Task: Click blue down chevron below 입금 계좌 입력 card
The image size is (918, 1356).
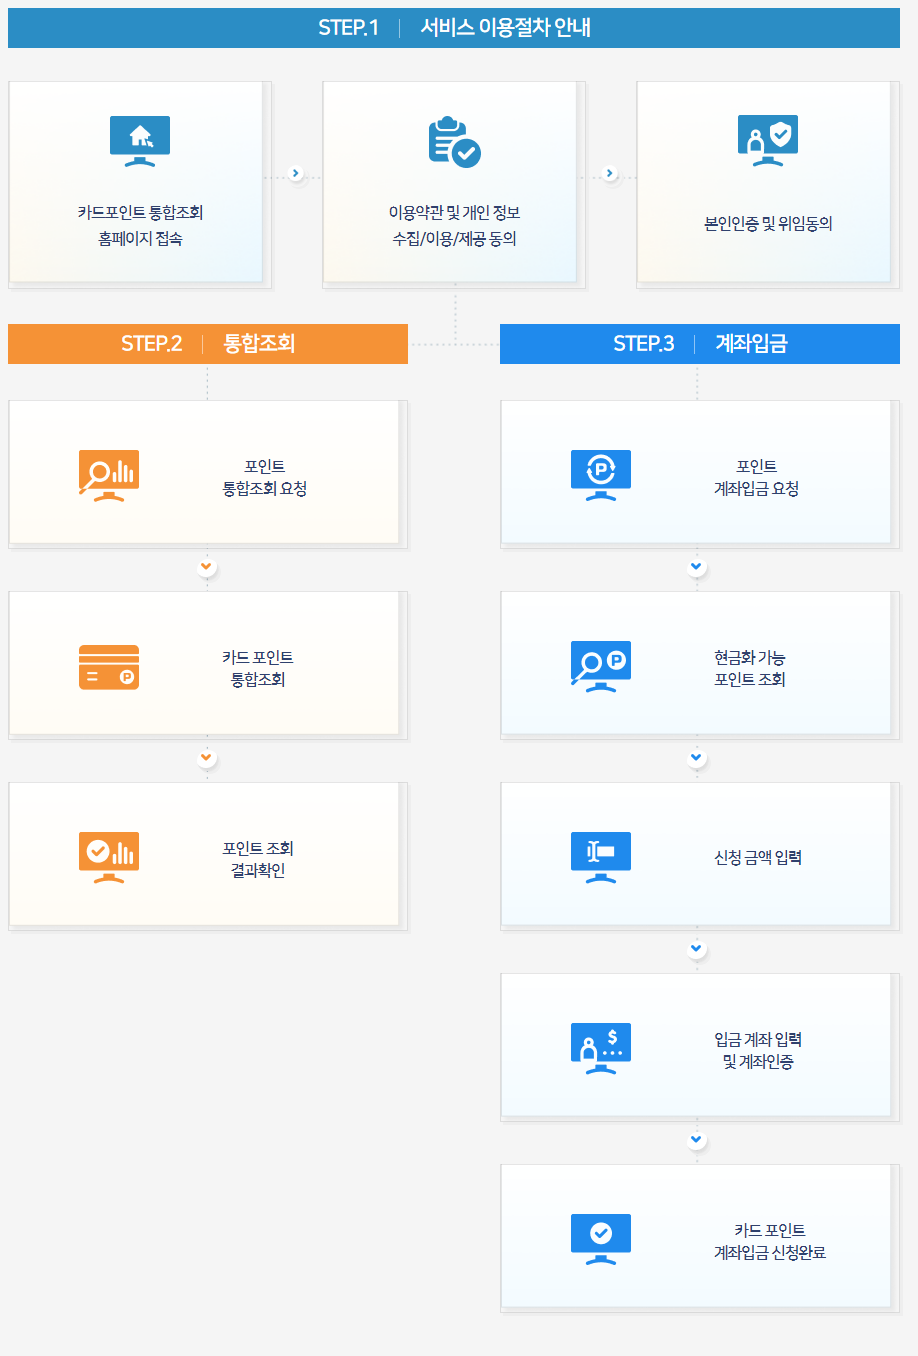Action: pyautogui.click(x=697, y=1140)
